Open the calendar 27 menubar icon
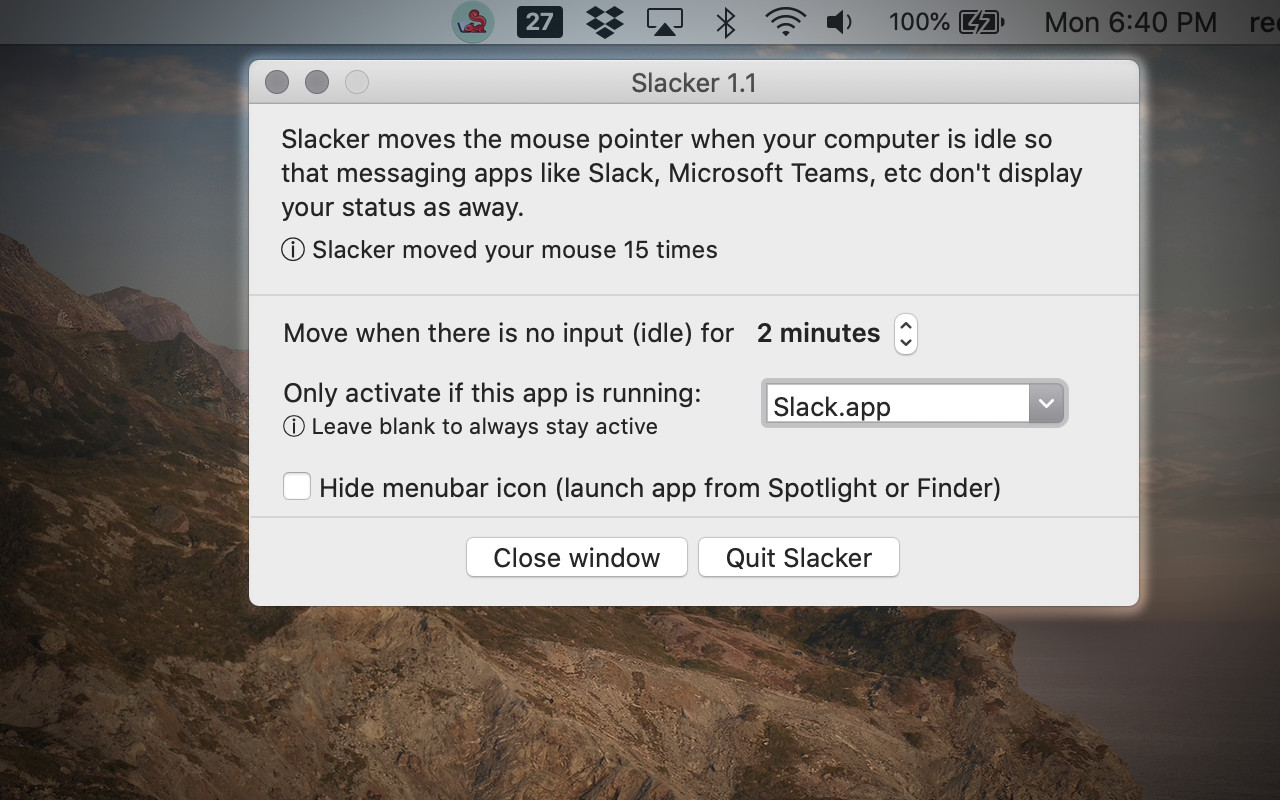This screenshot has height=800, width=1280. 539,21
